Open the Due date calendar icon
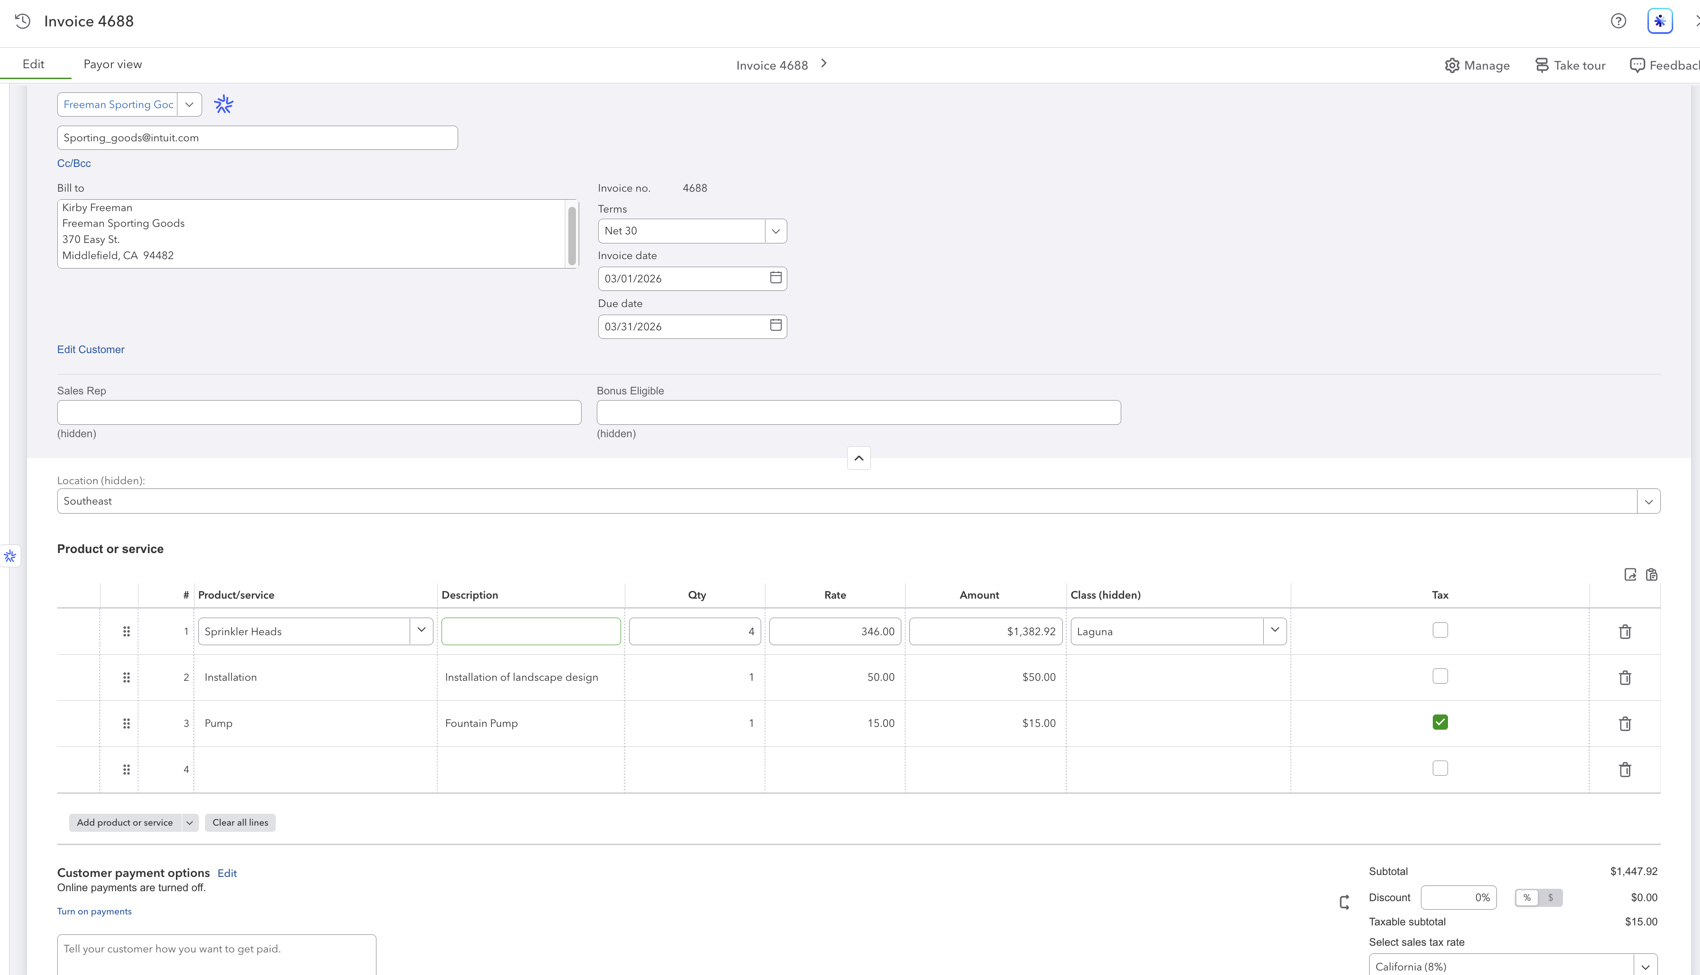This screenshot has height=975, width=1700. click(776, 326)
